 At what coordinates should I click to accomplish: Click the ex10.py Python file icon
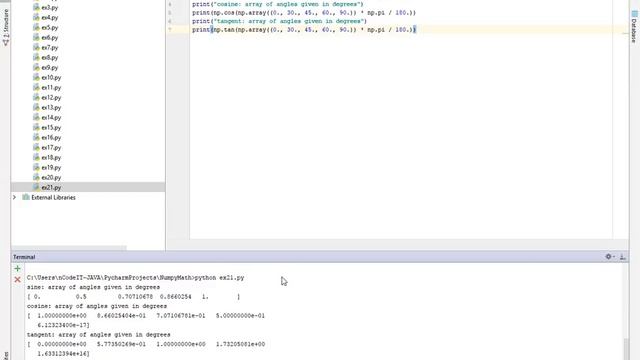click(36, 78)
